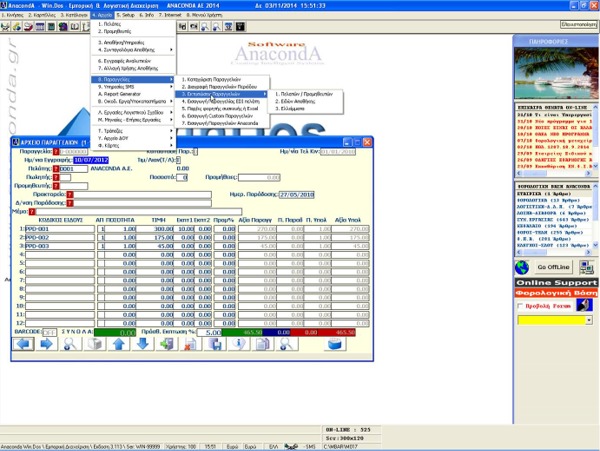600x451 pixels.
Task: Click the teal calculator icon in top toolbar
Action: 51,27
